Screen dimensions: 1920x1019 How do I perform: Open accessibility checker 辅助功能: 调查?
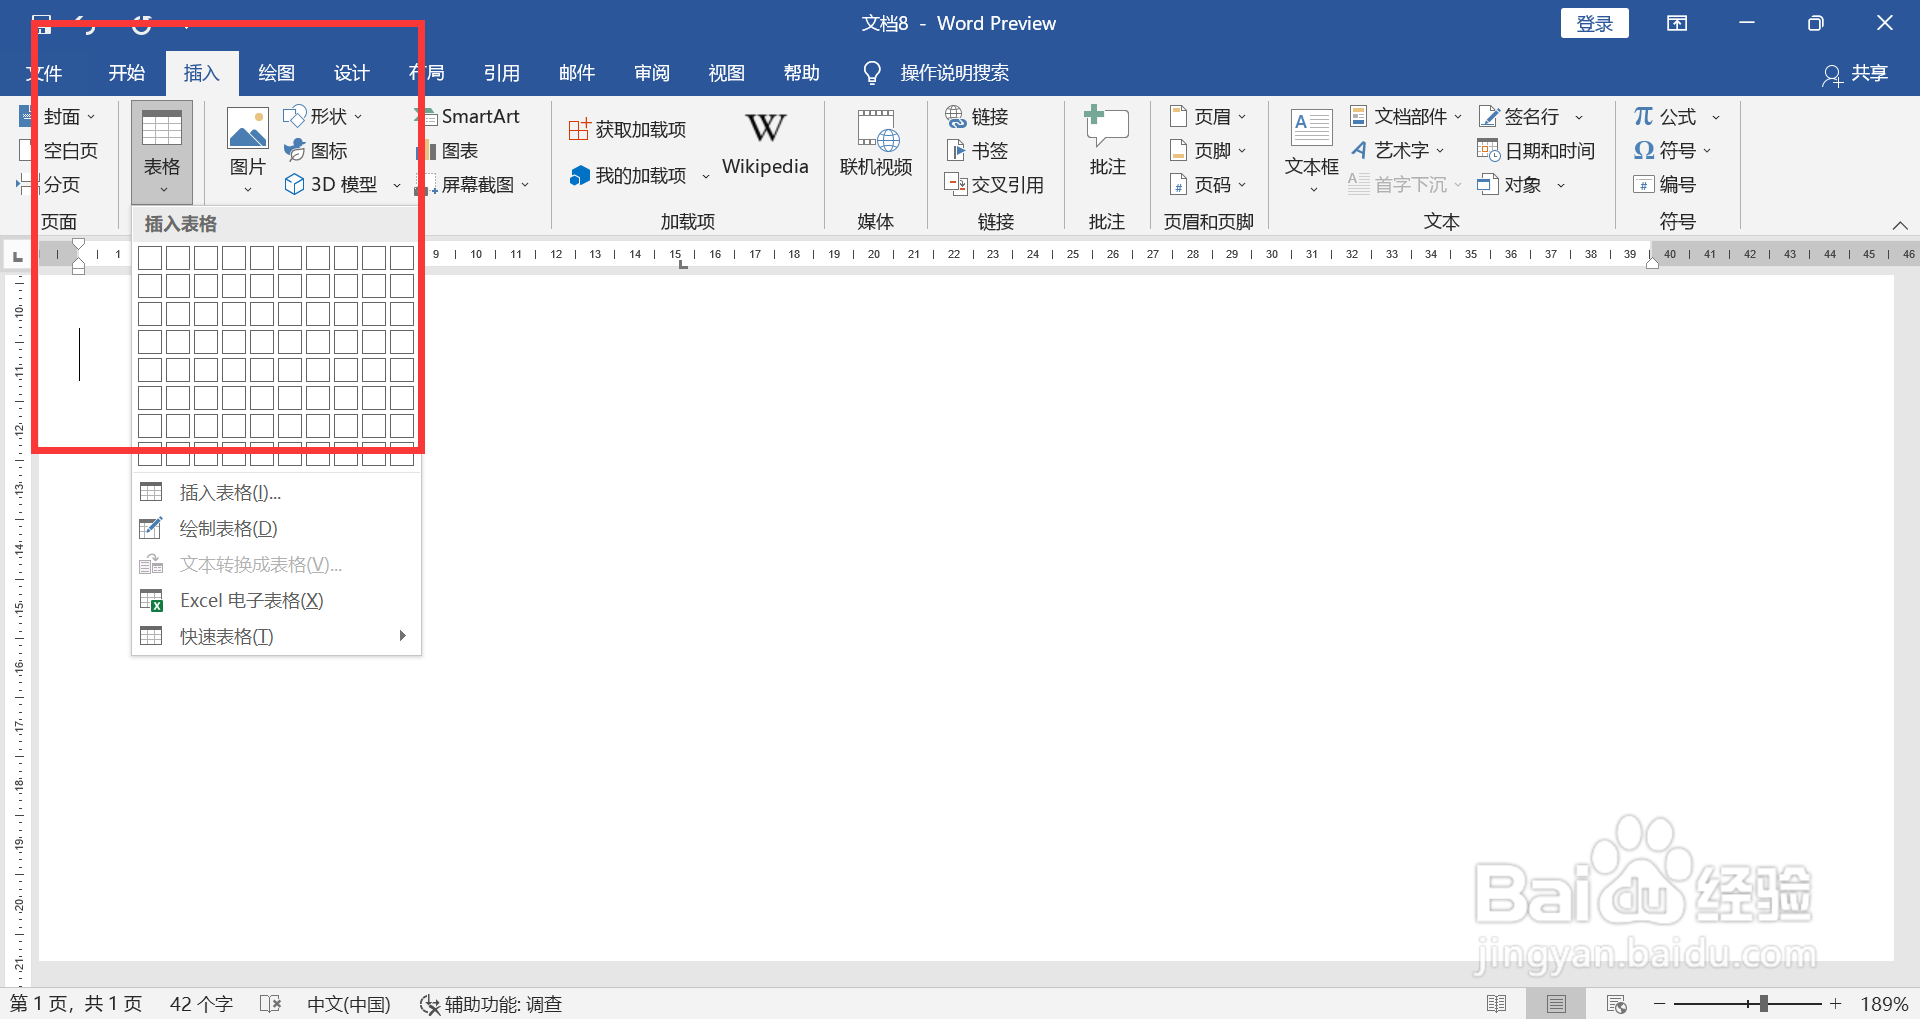491,1004
